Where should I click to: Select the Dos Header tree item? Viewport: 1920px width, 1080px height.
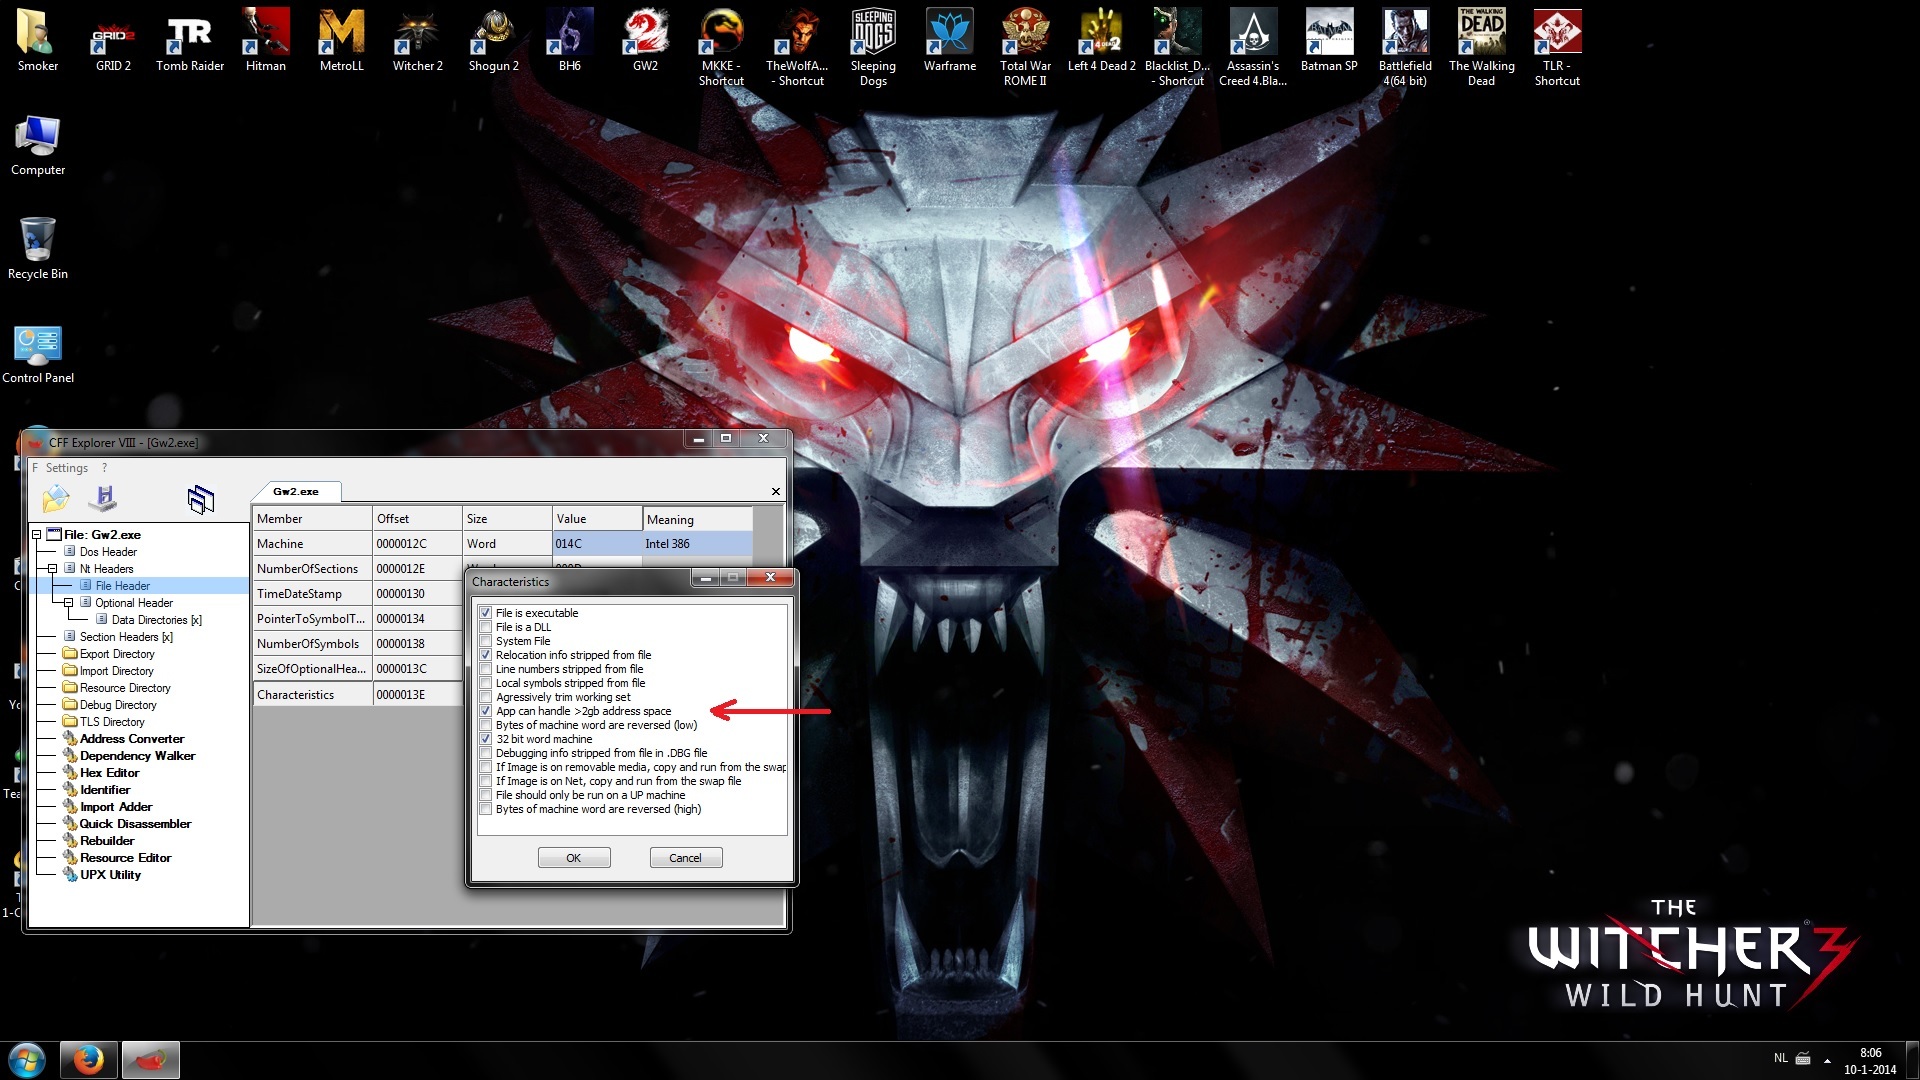point(108,552)
